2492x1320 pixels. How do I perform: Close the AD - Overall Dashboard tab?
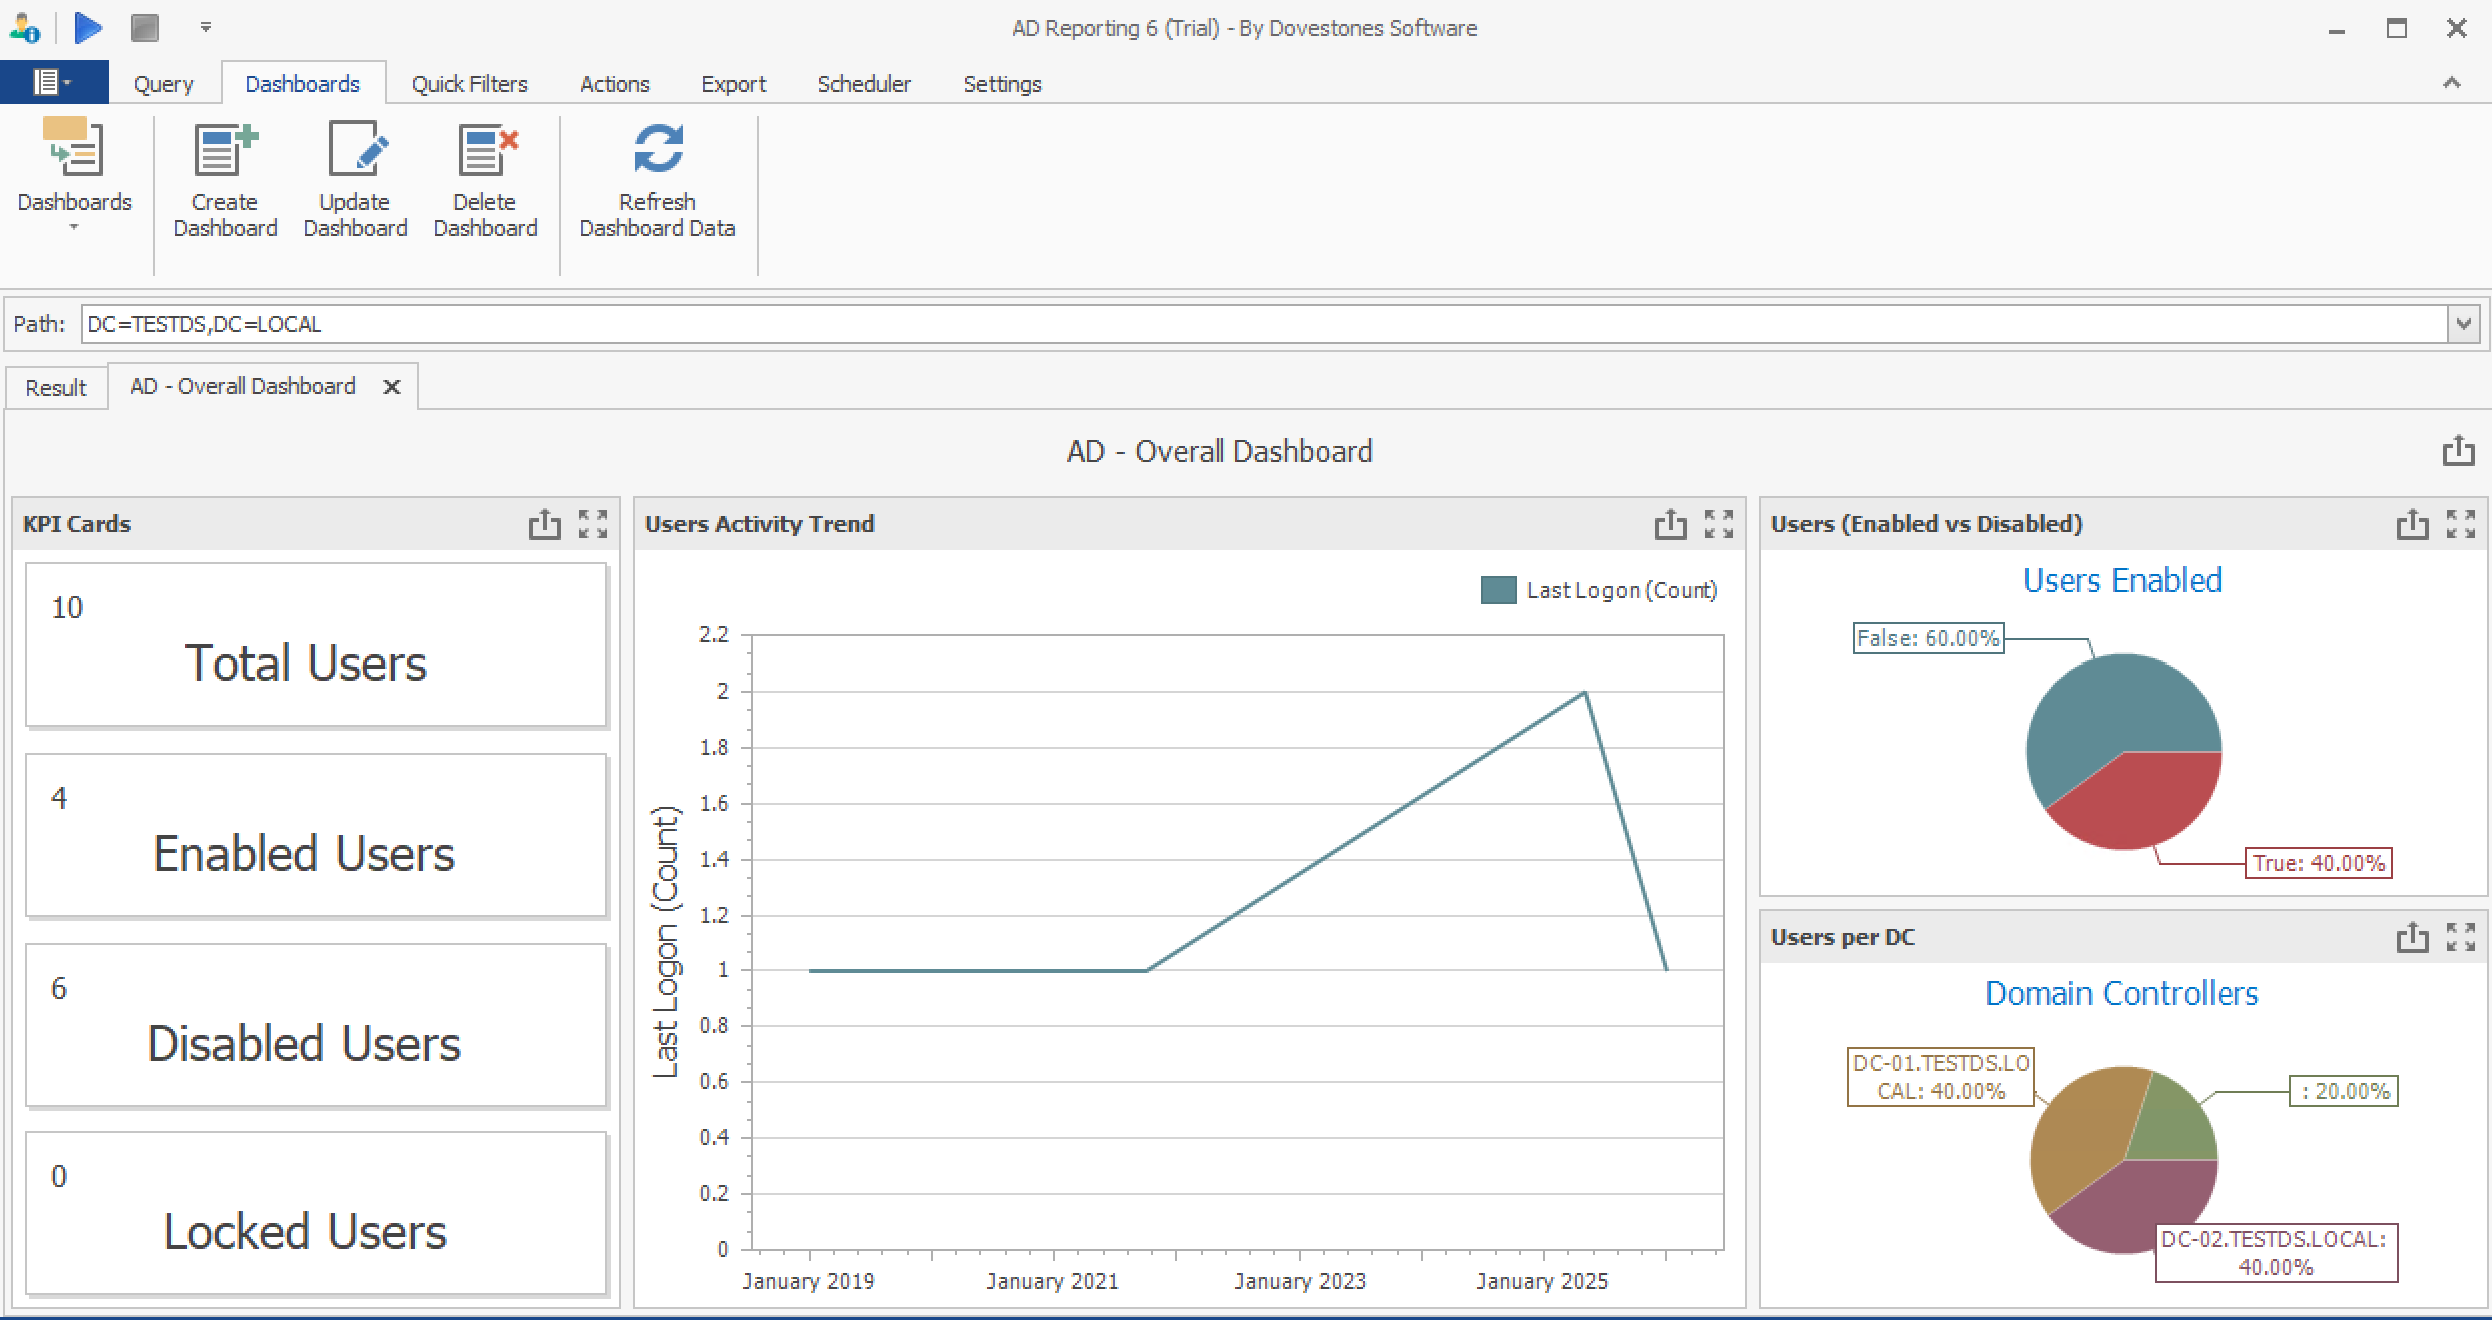392,387
